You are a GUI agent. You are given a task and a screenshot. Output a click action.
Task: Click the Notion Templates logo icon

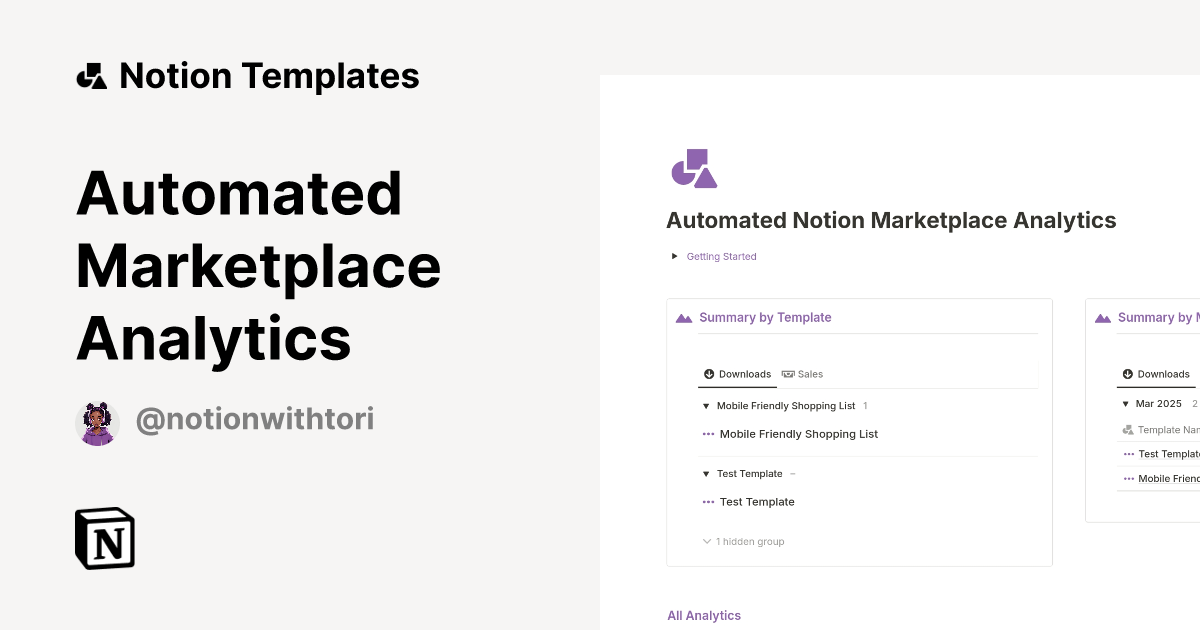click(91, 75)
